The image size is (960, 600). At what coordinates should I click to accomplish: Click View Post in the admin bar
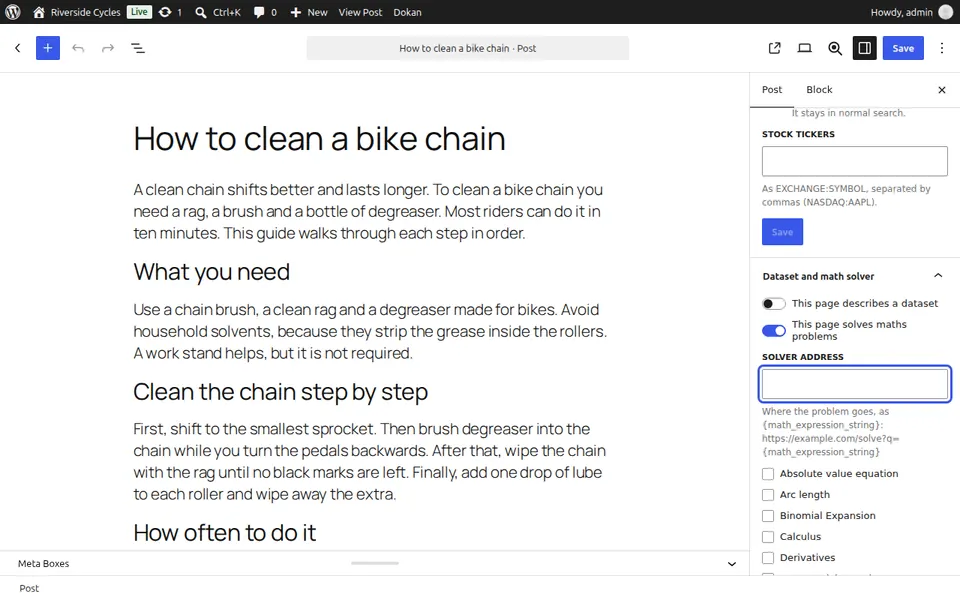[360, 12]
